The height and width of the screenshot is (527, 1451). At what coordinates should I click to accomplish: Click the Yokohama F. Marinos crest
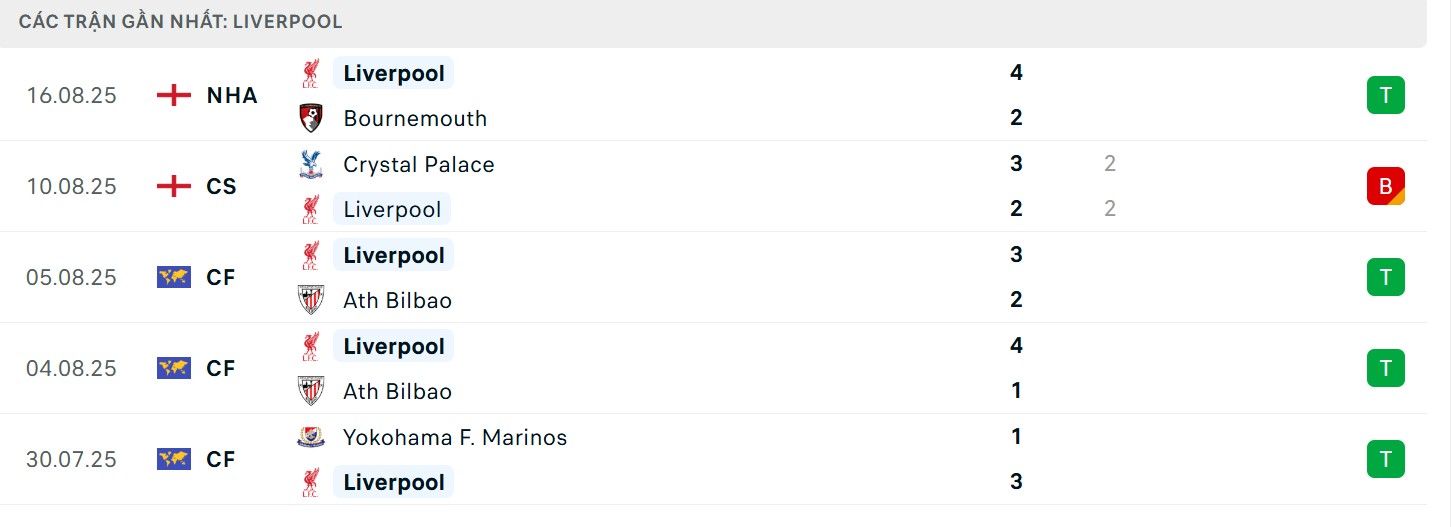pos(311,437)
